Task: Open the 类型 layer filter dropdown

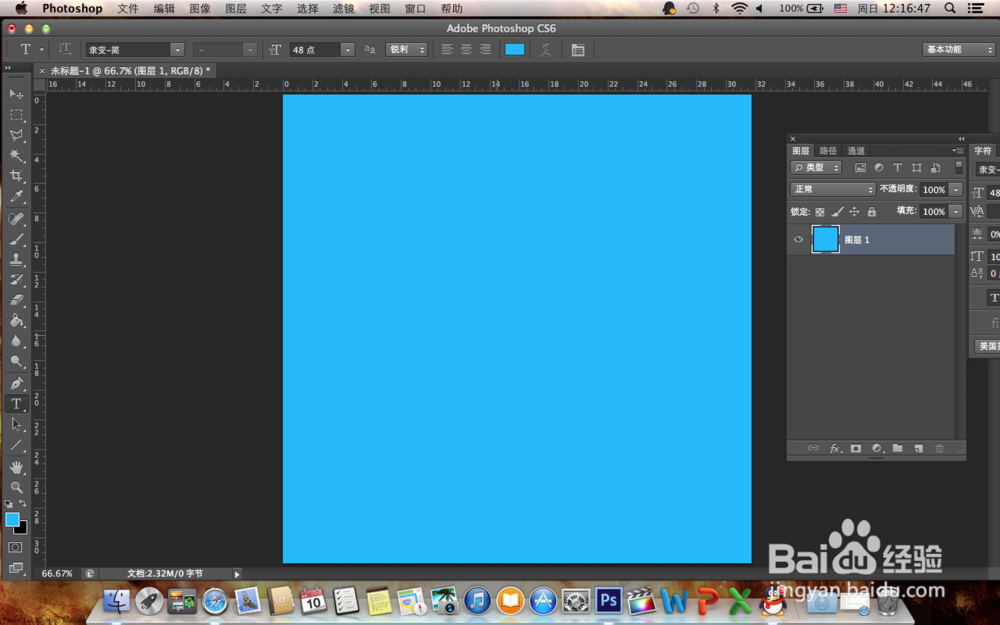Action: (816, 167)
